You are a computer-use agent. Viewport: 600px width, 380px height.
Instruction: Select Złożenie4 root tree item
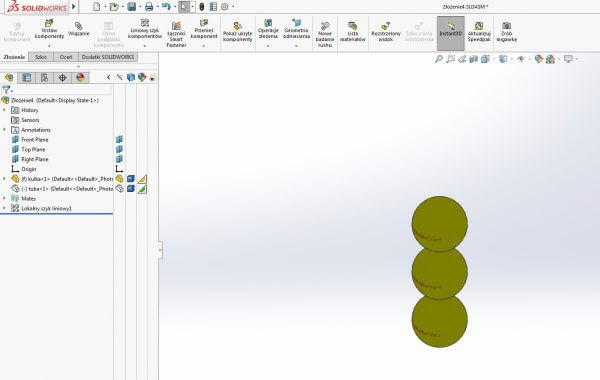tap(50, 100)
